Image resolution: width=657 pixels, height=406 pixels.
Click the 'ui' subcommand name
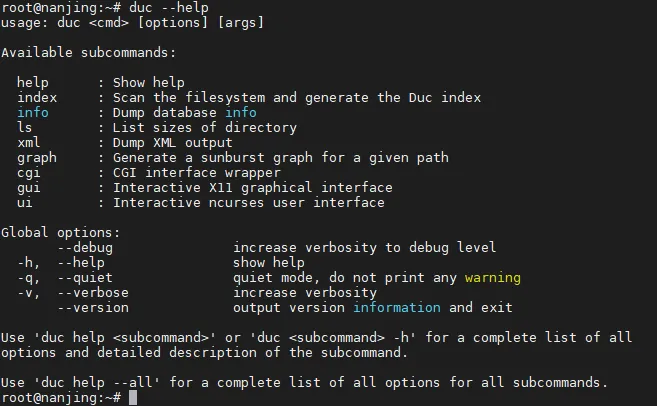click(x=25, y=203)
